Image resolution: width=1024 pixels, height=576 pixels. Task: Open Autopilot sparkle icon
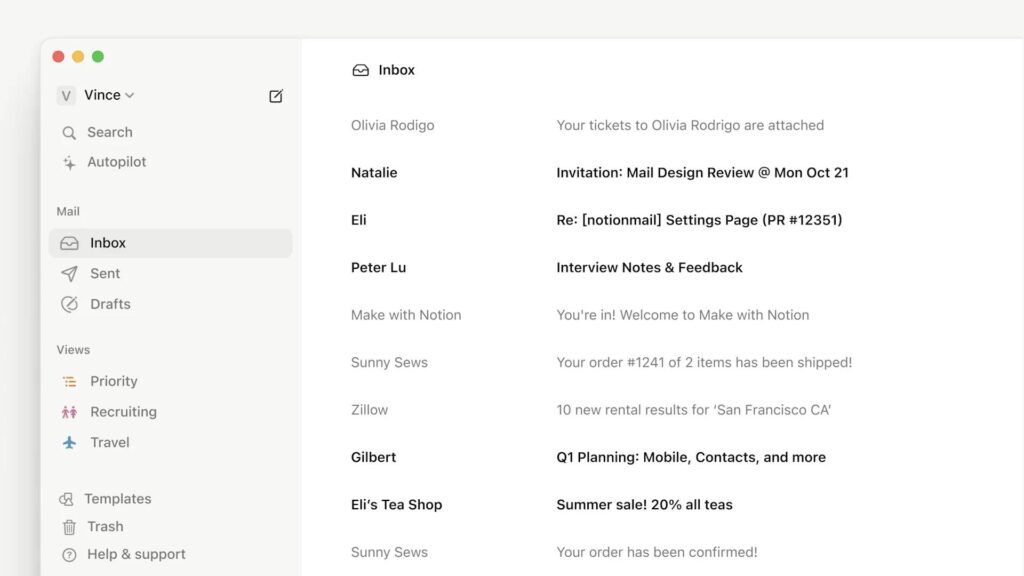tap(69, 163)
